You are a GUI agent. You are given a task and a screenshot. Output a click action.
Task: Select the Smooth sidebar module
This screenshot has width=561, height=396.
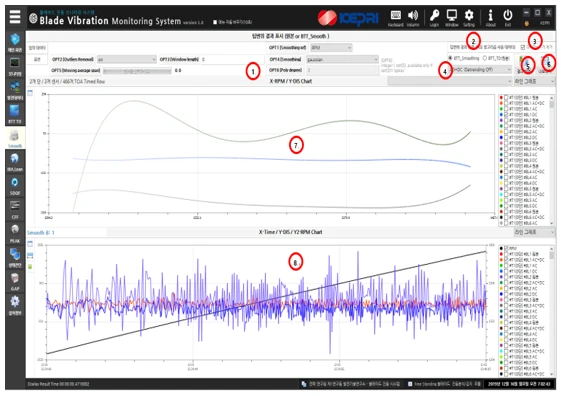[15, 138]
